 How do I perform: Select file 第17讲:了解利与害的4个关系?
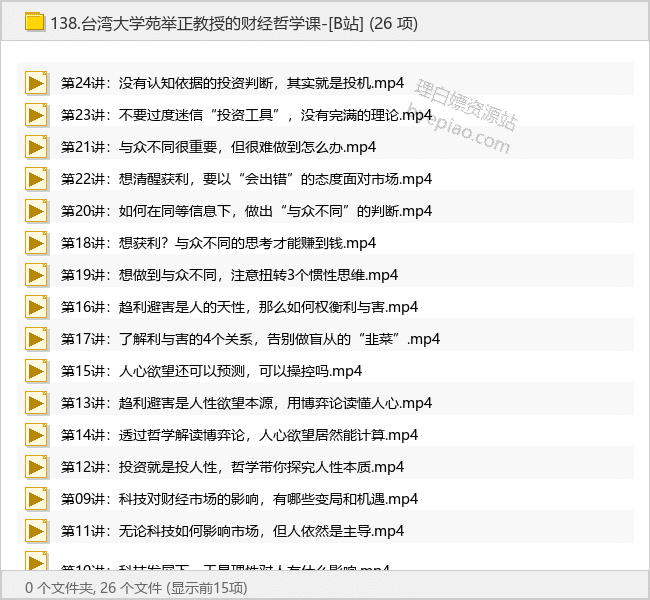pos(250,339)
